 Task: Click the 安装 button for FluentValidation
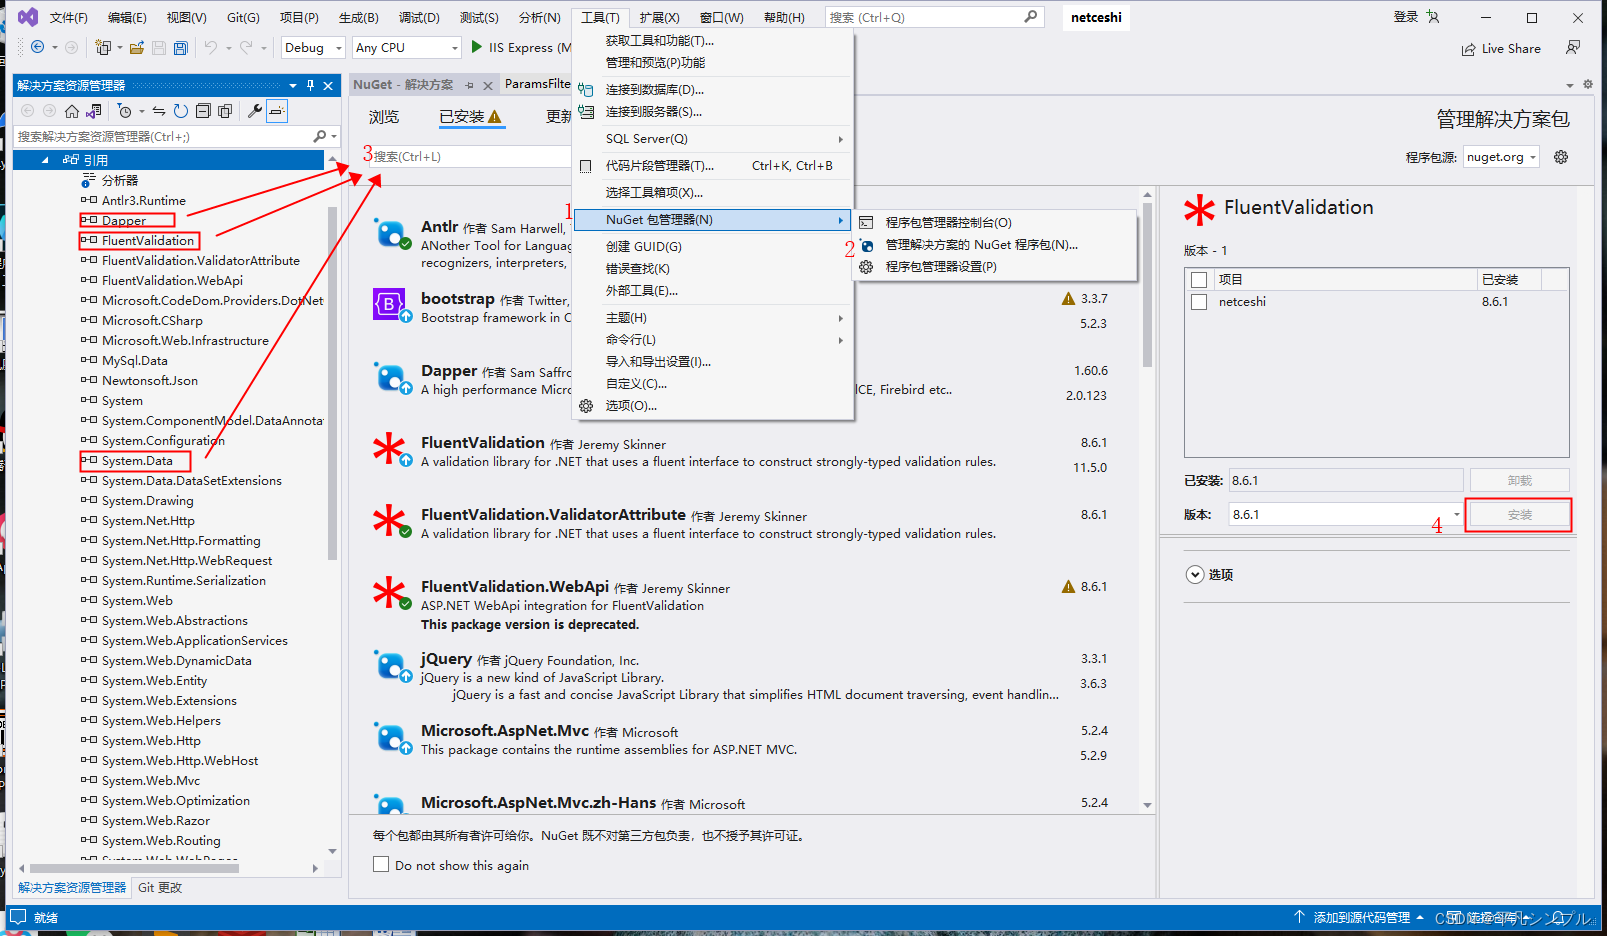[x=1519, y=514]
